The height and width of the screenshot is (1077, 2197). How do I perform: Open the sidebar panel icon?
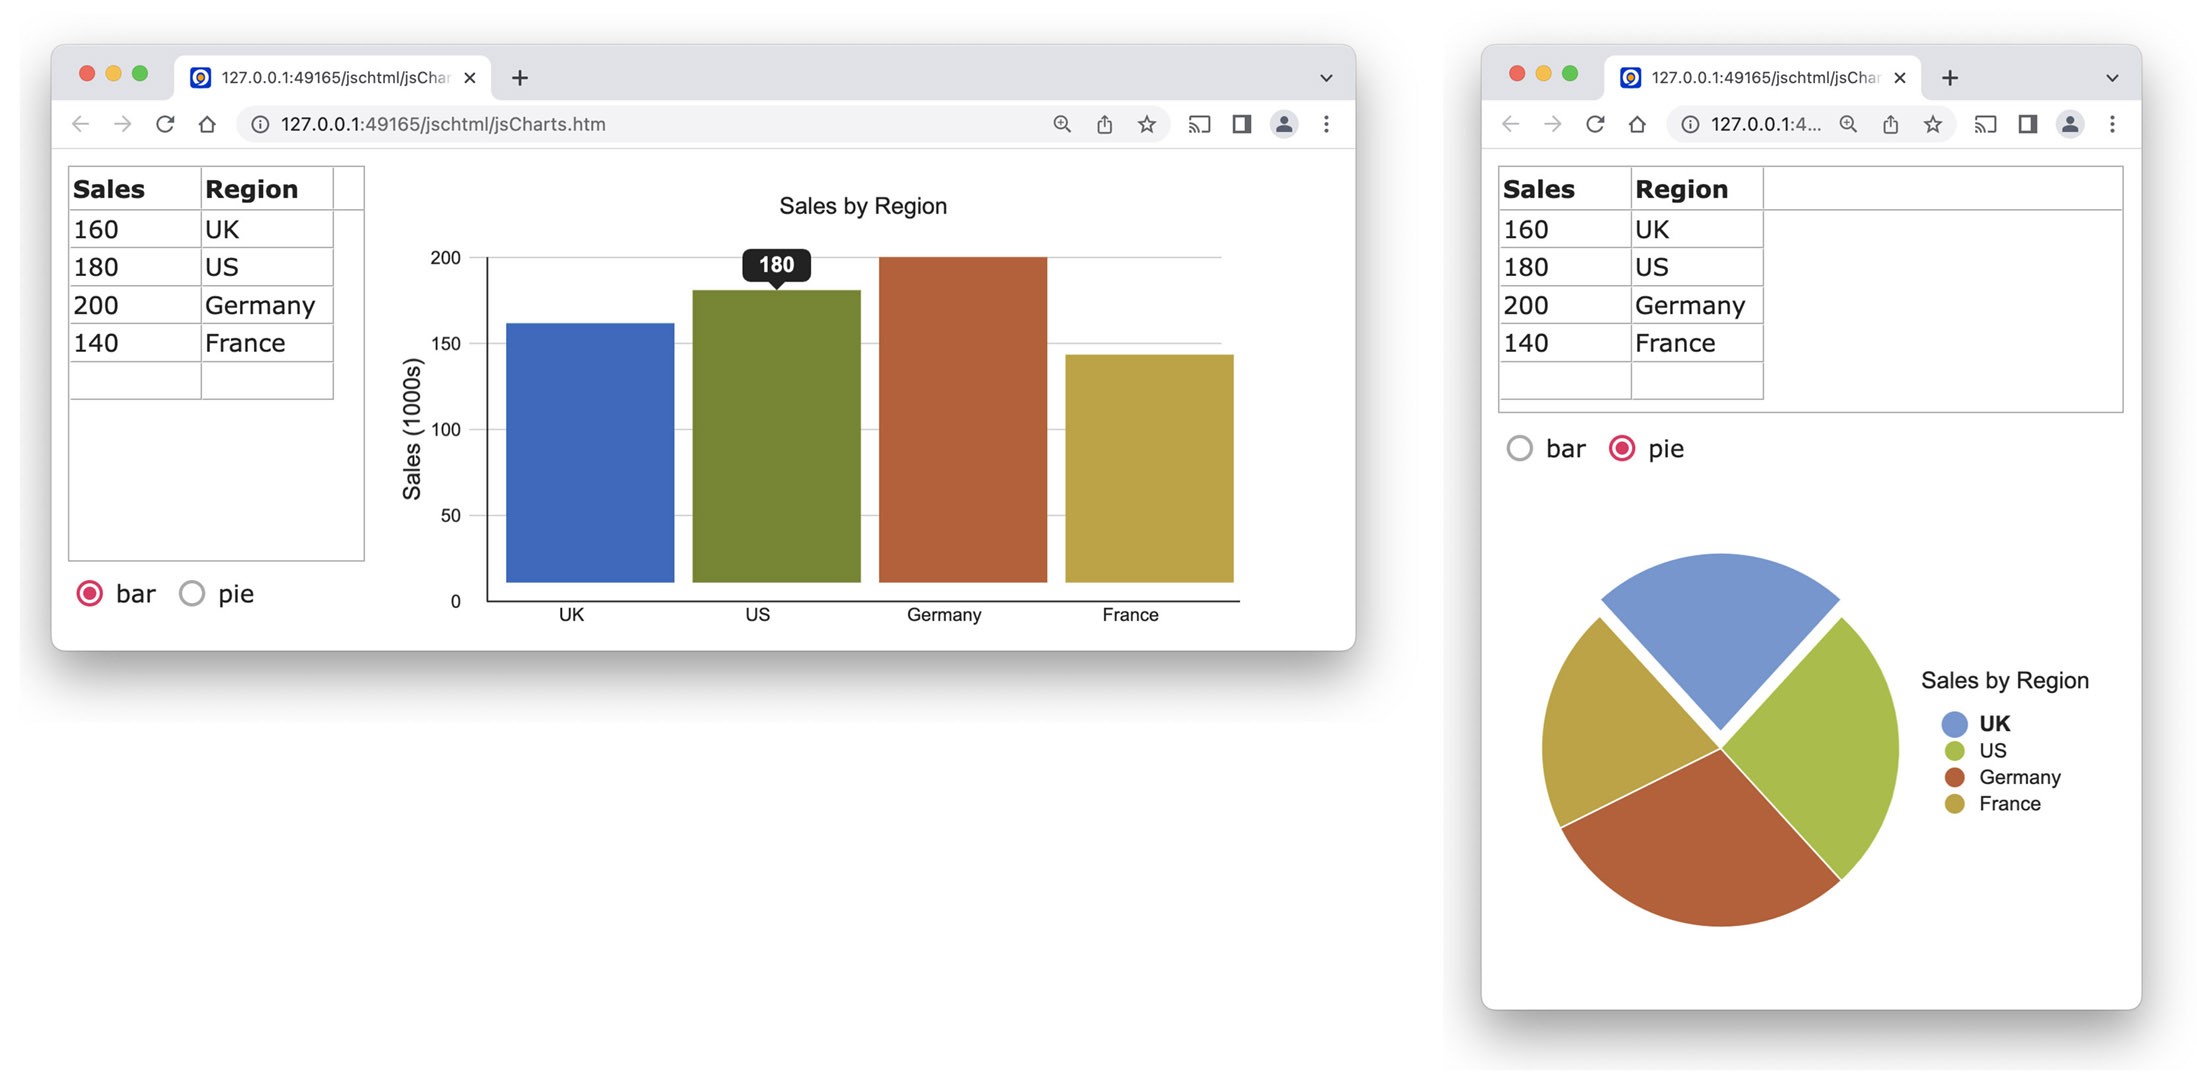point(1241,124)
